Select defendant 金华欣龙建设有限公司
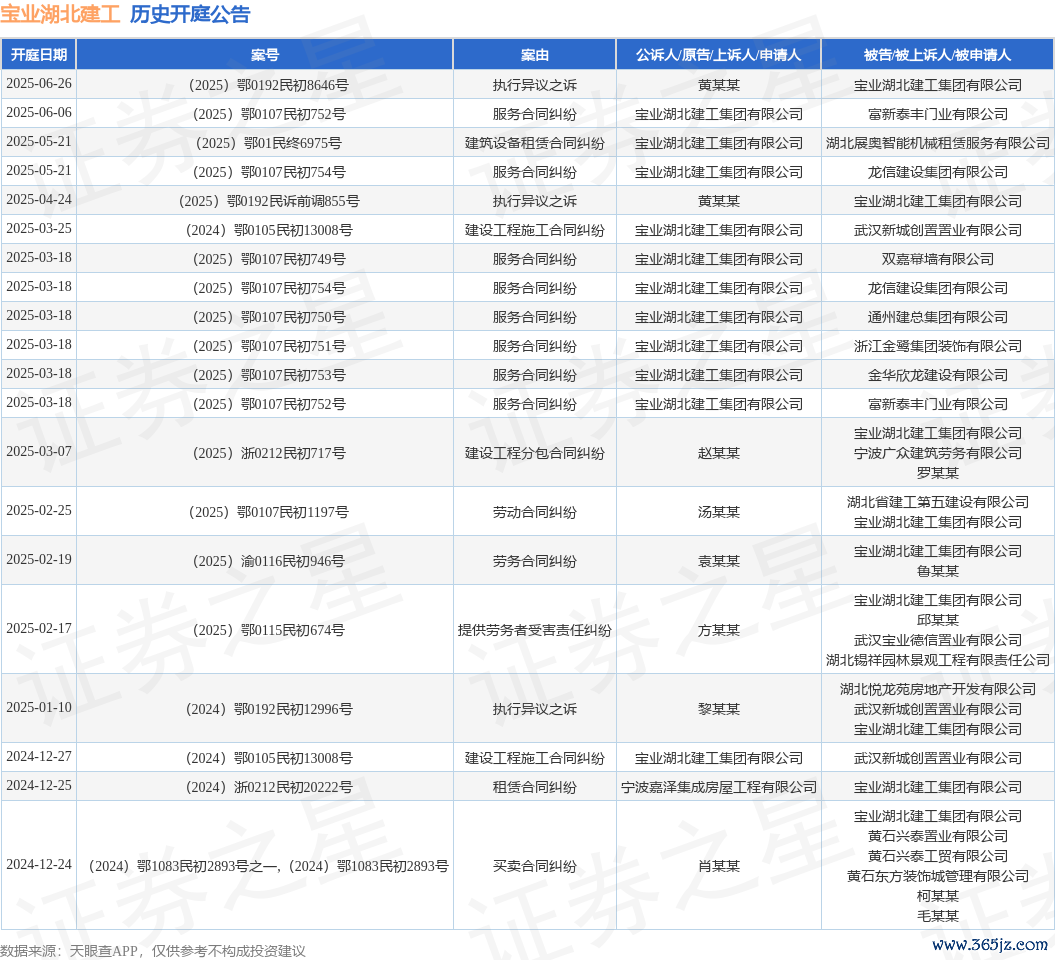 [x=937, y=375]
